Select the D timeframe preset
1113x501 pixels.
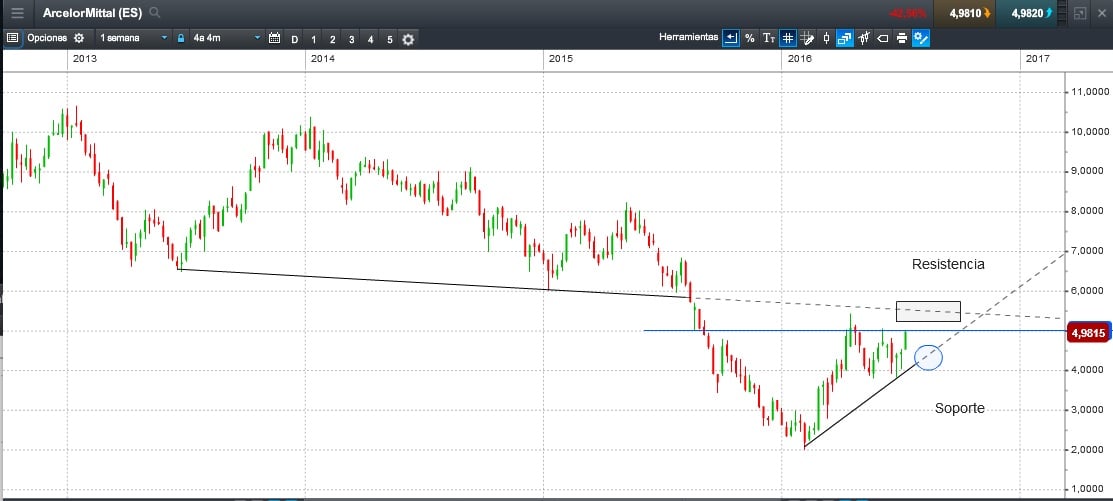294,39
